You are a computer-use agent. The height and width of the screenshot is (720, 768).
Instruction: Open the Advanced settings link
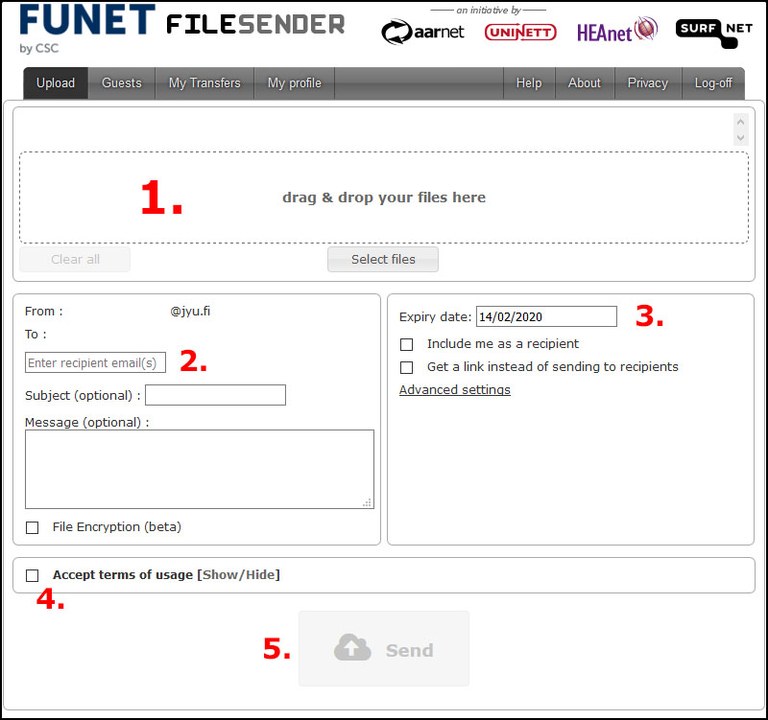pyautogui.click(x=455, y=390)
